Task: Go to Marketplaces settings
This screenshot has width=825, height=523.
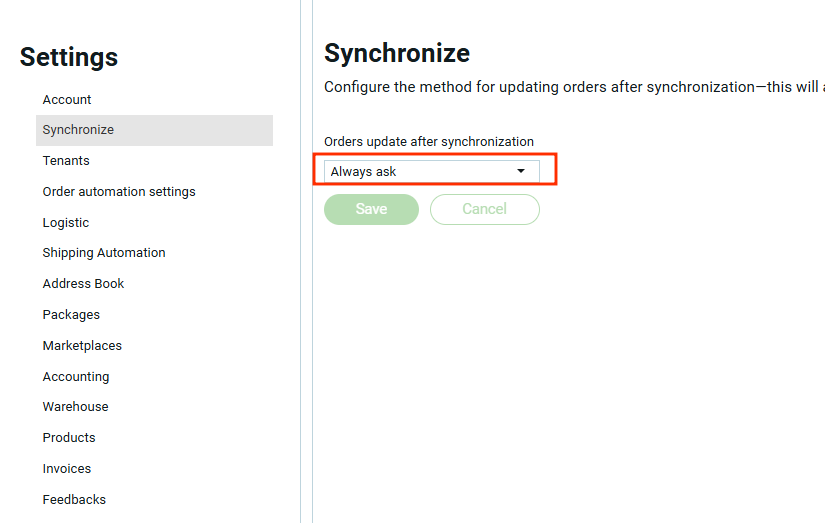Action: click(x=82, y=346)
